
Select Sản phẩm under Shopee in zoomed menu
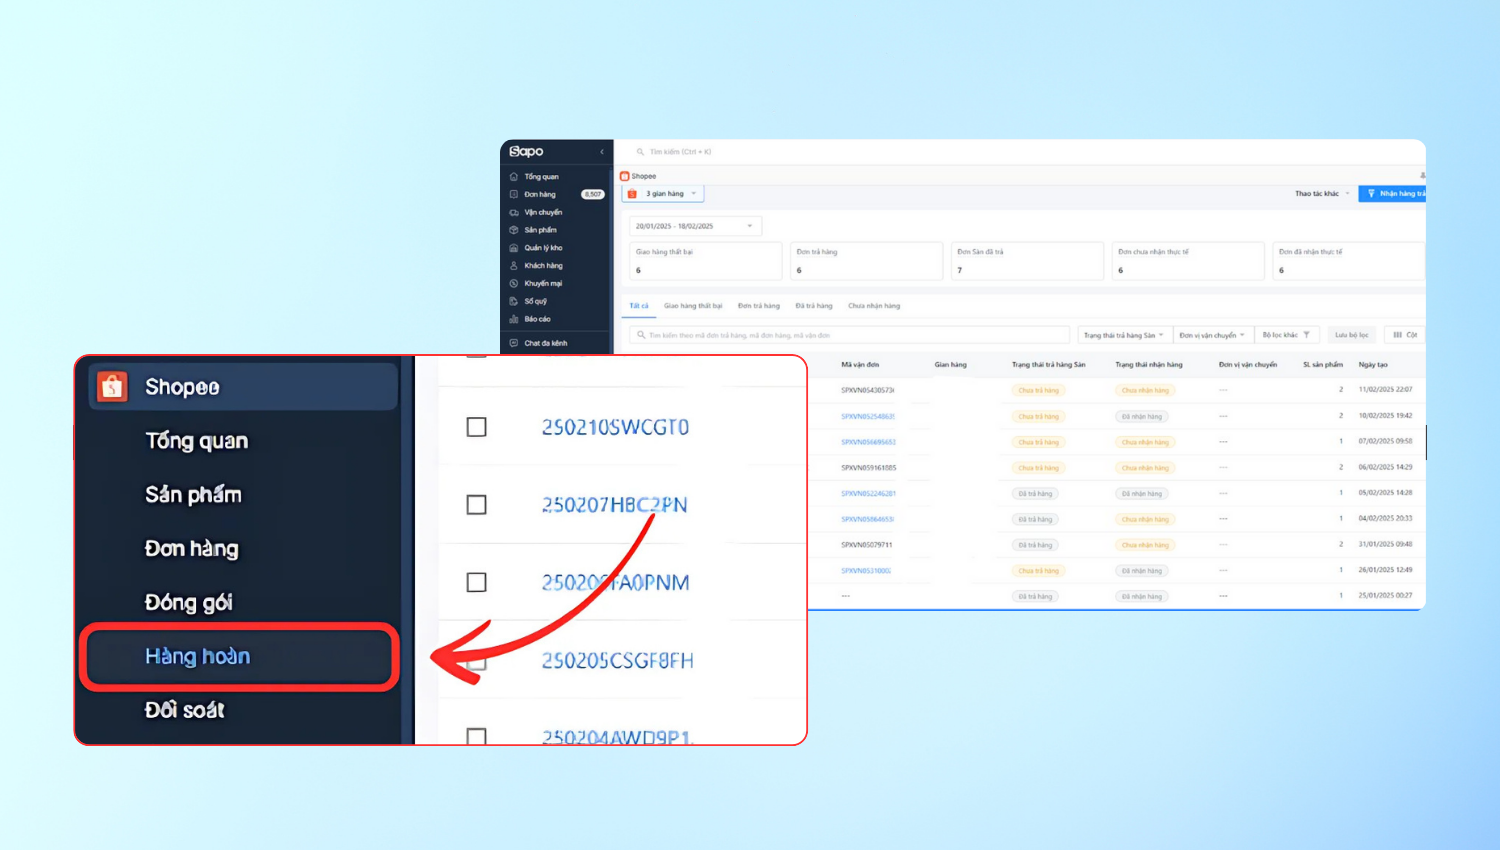coord(193,495)
